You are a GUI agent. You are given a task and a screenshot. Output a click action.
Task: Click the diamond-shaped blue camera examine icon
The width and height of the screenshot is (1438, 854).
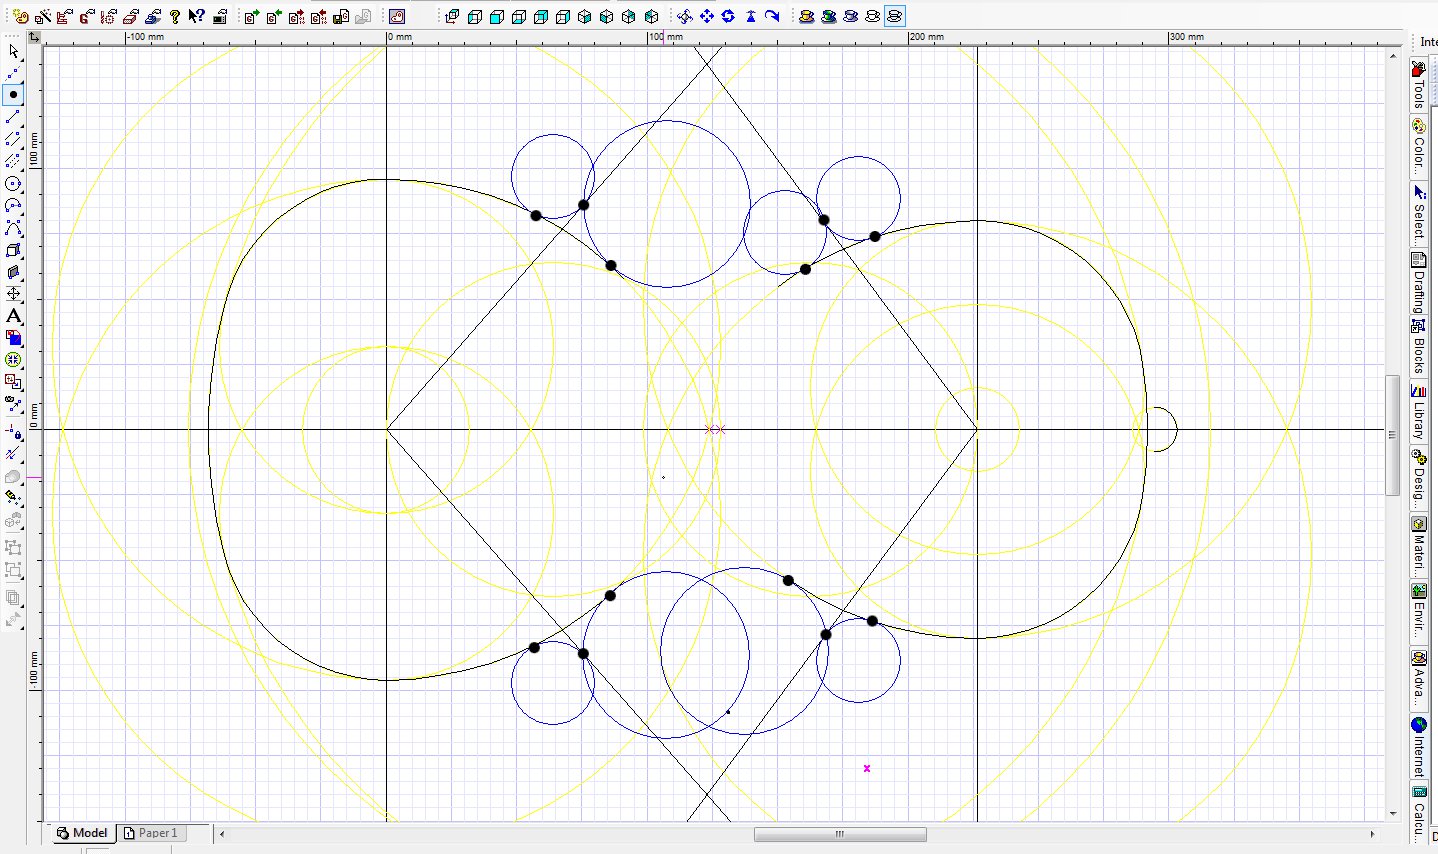(x=684, y=16)
